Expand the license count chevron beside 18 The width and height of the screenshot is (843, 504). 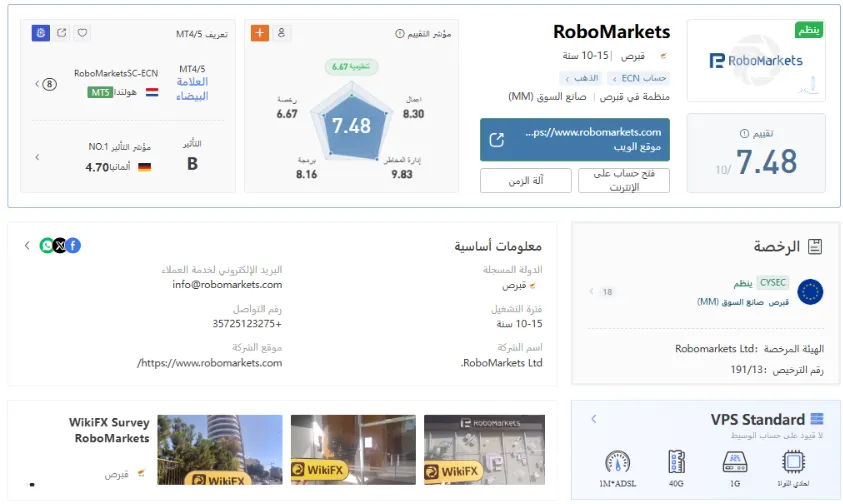tap(592, 292)
